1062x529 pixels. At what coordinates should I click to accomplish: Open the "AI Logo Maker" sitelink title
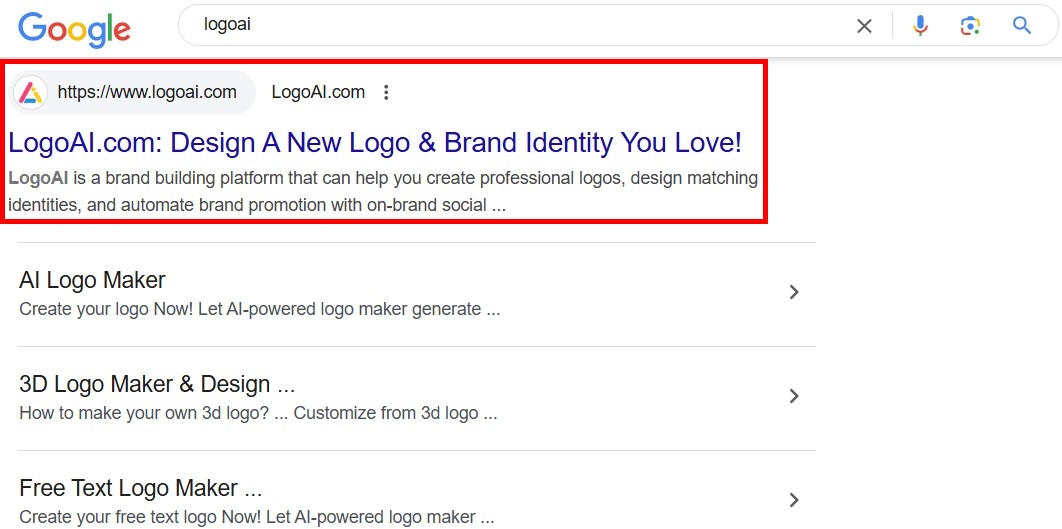coord(92,280)
